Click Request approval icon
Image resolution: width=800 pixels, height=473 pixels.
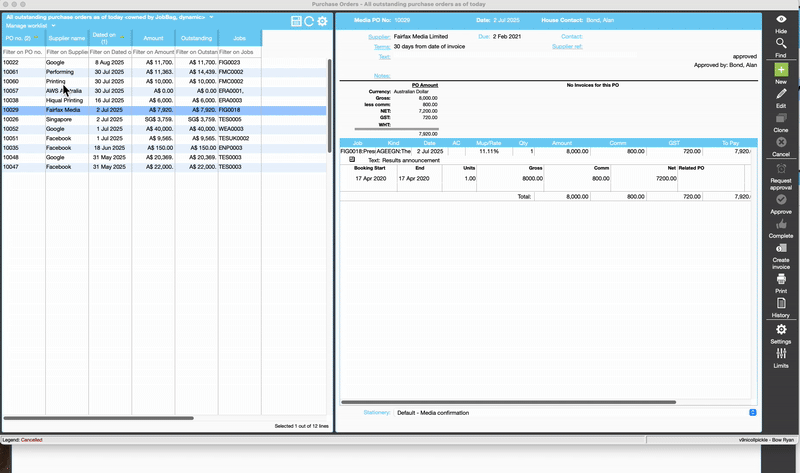point(781,169)
